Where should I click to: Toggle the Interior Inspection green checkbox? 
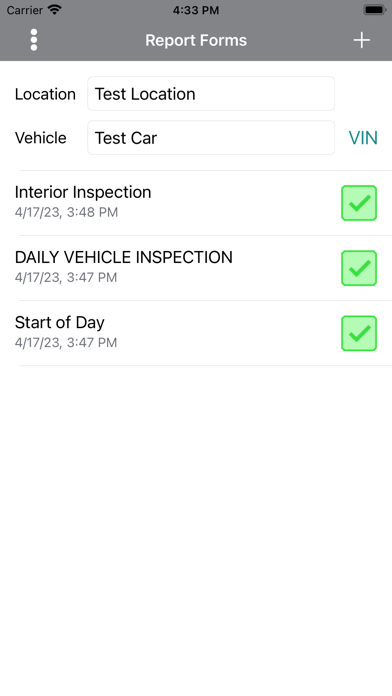[359, 203]
